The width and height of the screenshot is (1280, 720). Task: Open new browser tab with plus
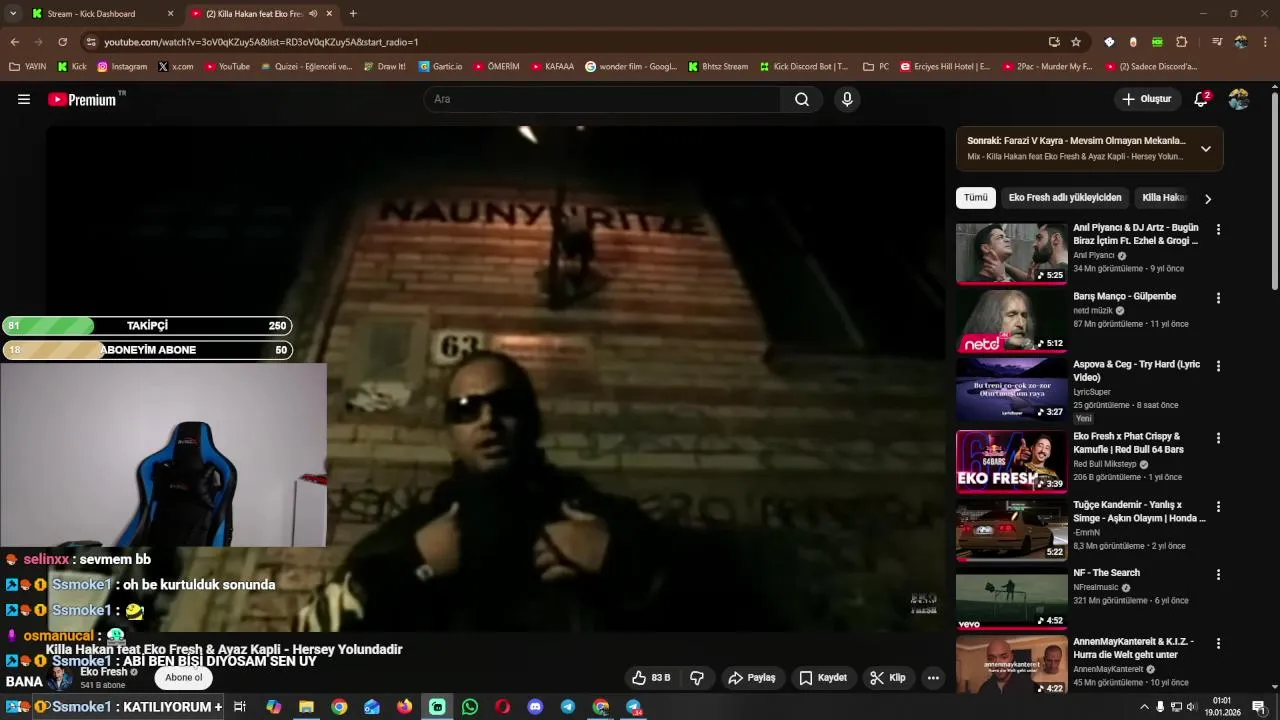tap(353, 14)
